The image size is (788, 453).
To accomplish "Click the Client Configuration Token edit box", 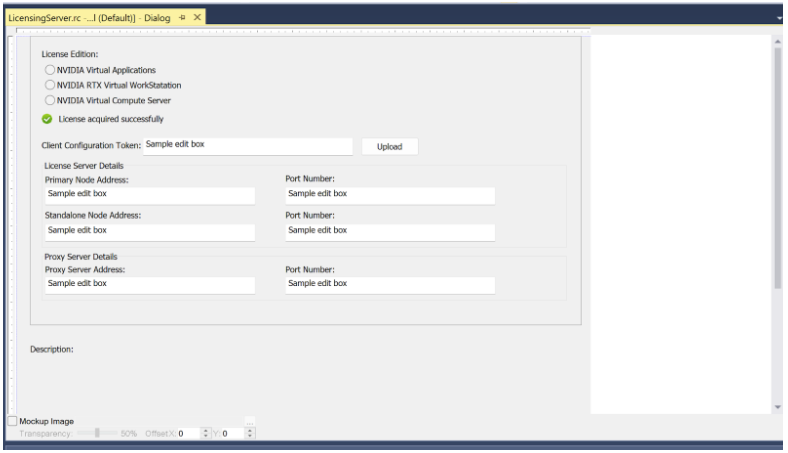I will [x=248, y=146].
